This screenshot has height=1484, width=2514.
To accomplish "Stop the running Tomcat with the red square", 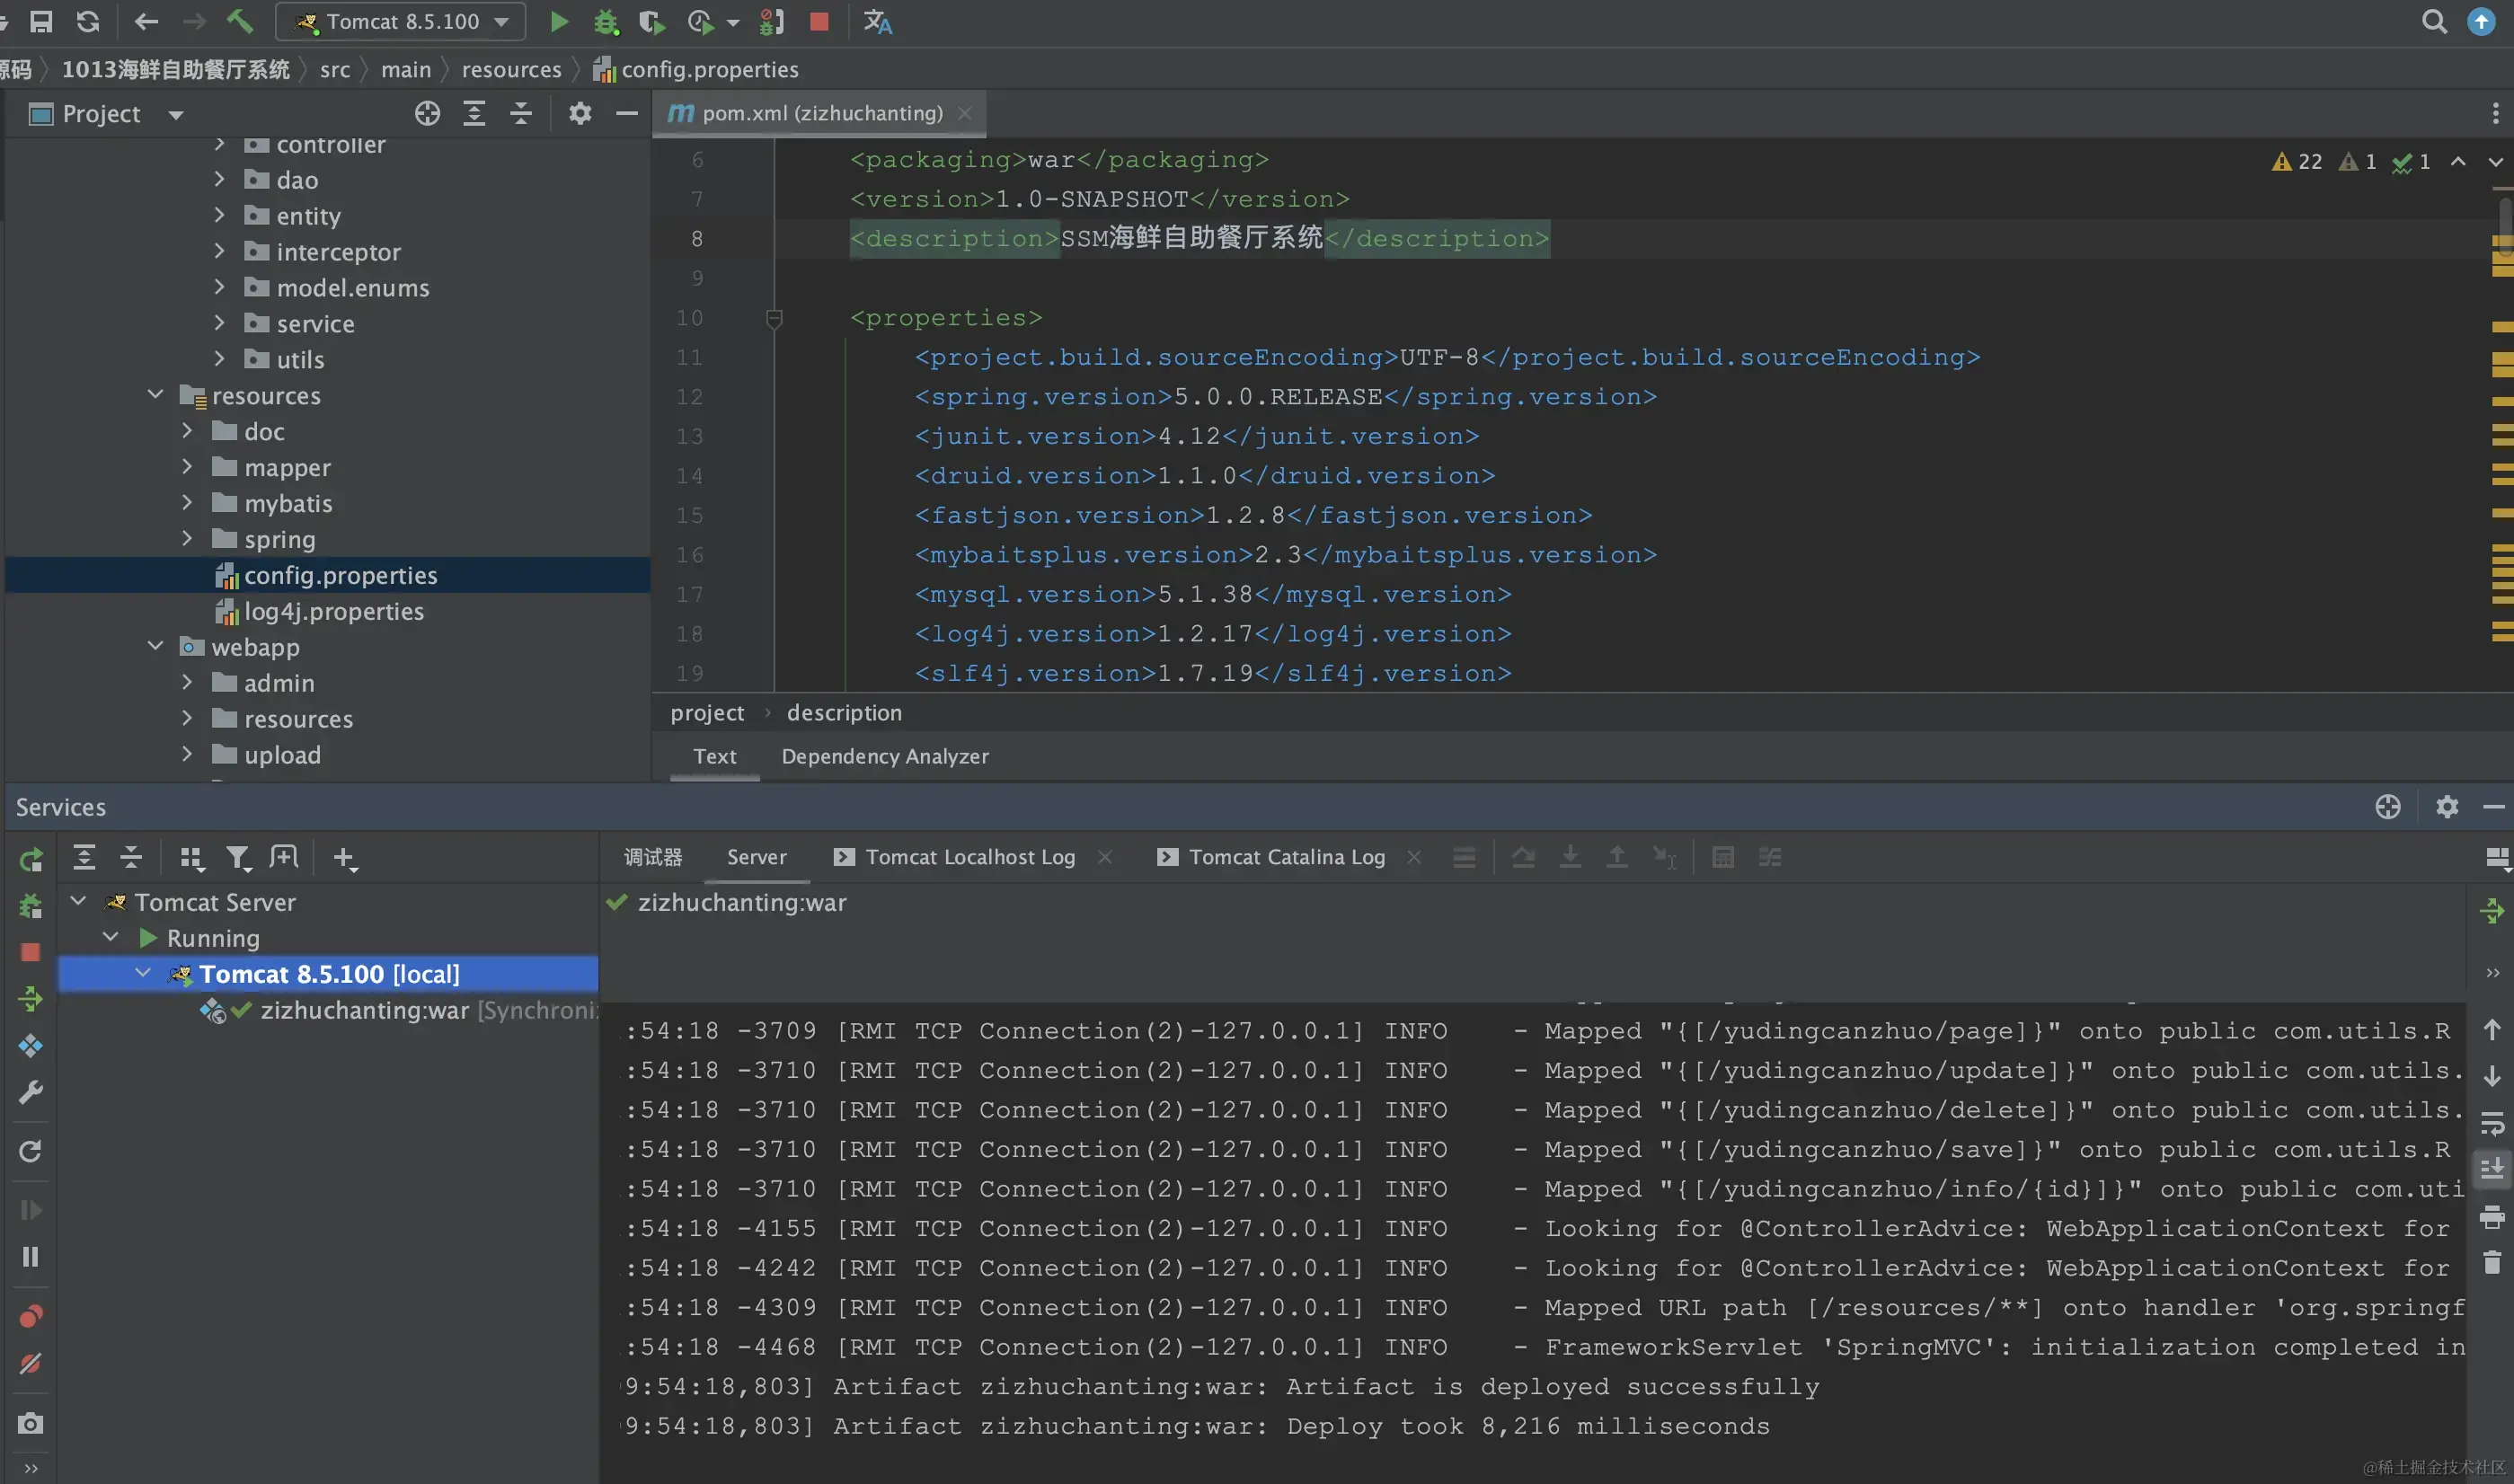I will tap(819, 21).
